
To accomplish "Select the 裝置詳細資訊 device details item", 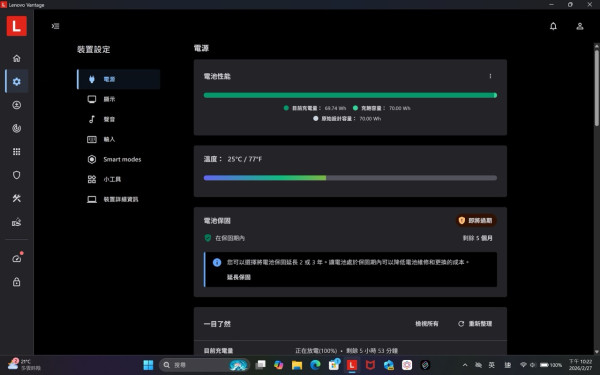I will click(119, 199).
